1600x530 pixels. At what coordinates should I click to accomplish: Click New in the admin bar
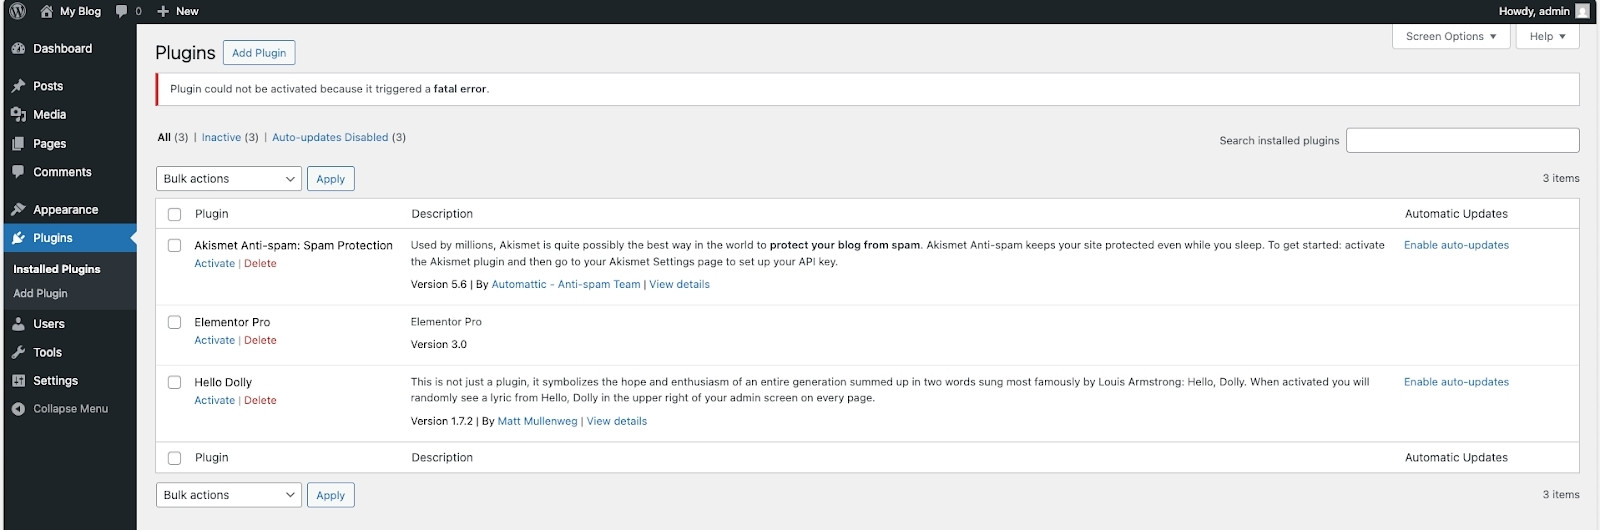point(187,11)
